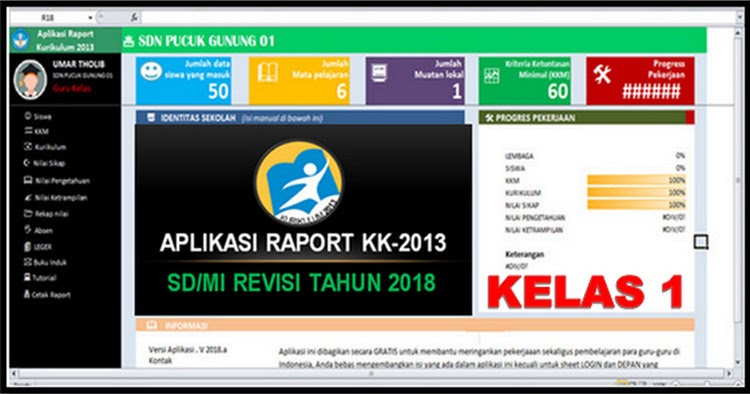
Task: Click the fx insert function icon
Action: pos(134,17)
